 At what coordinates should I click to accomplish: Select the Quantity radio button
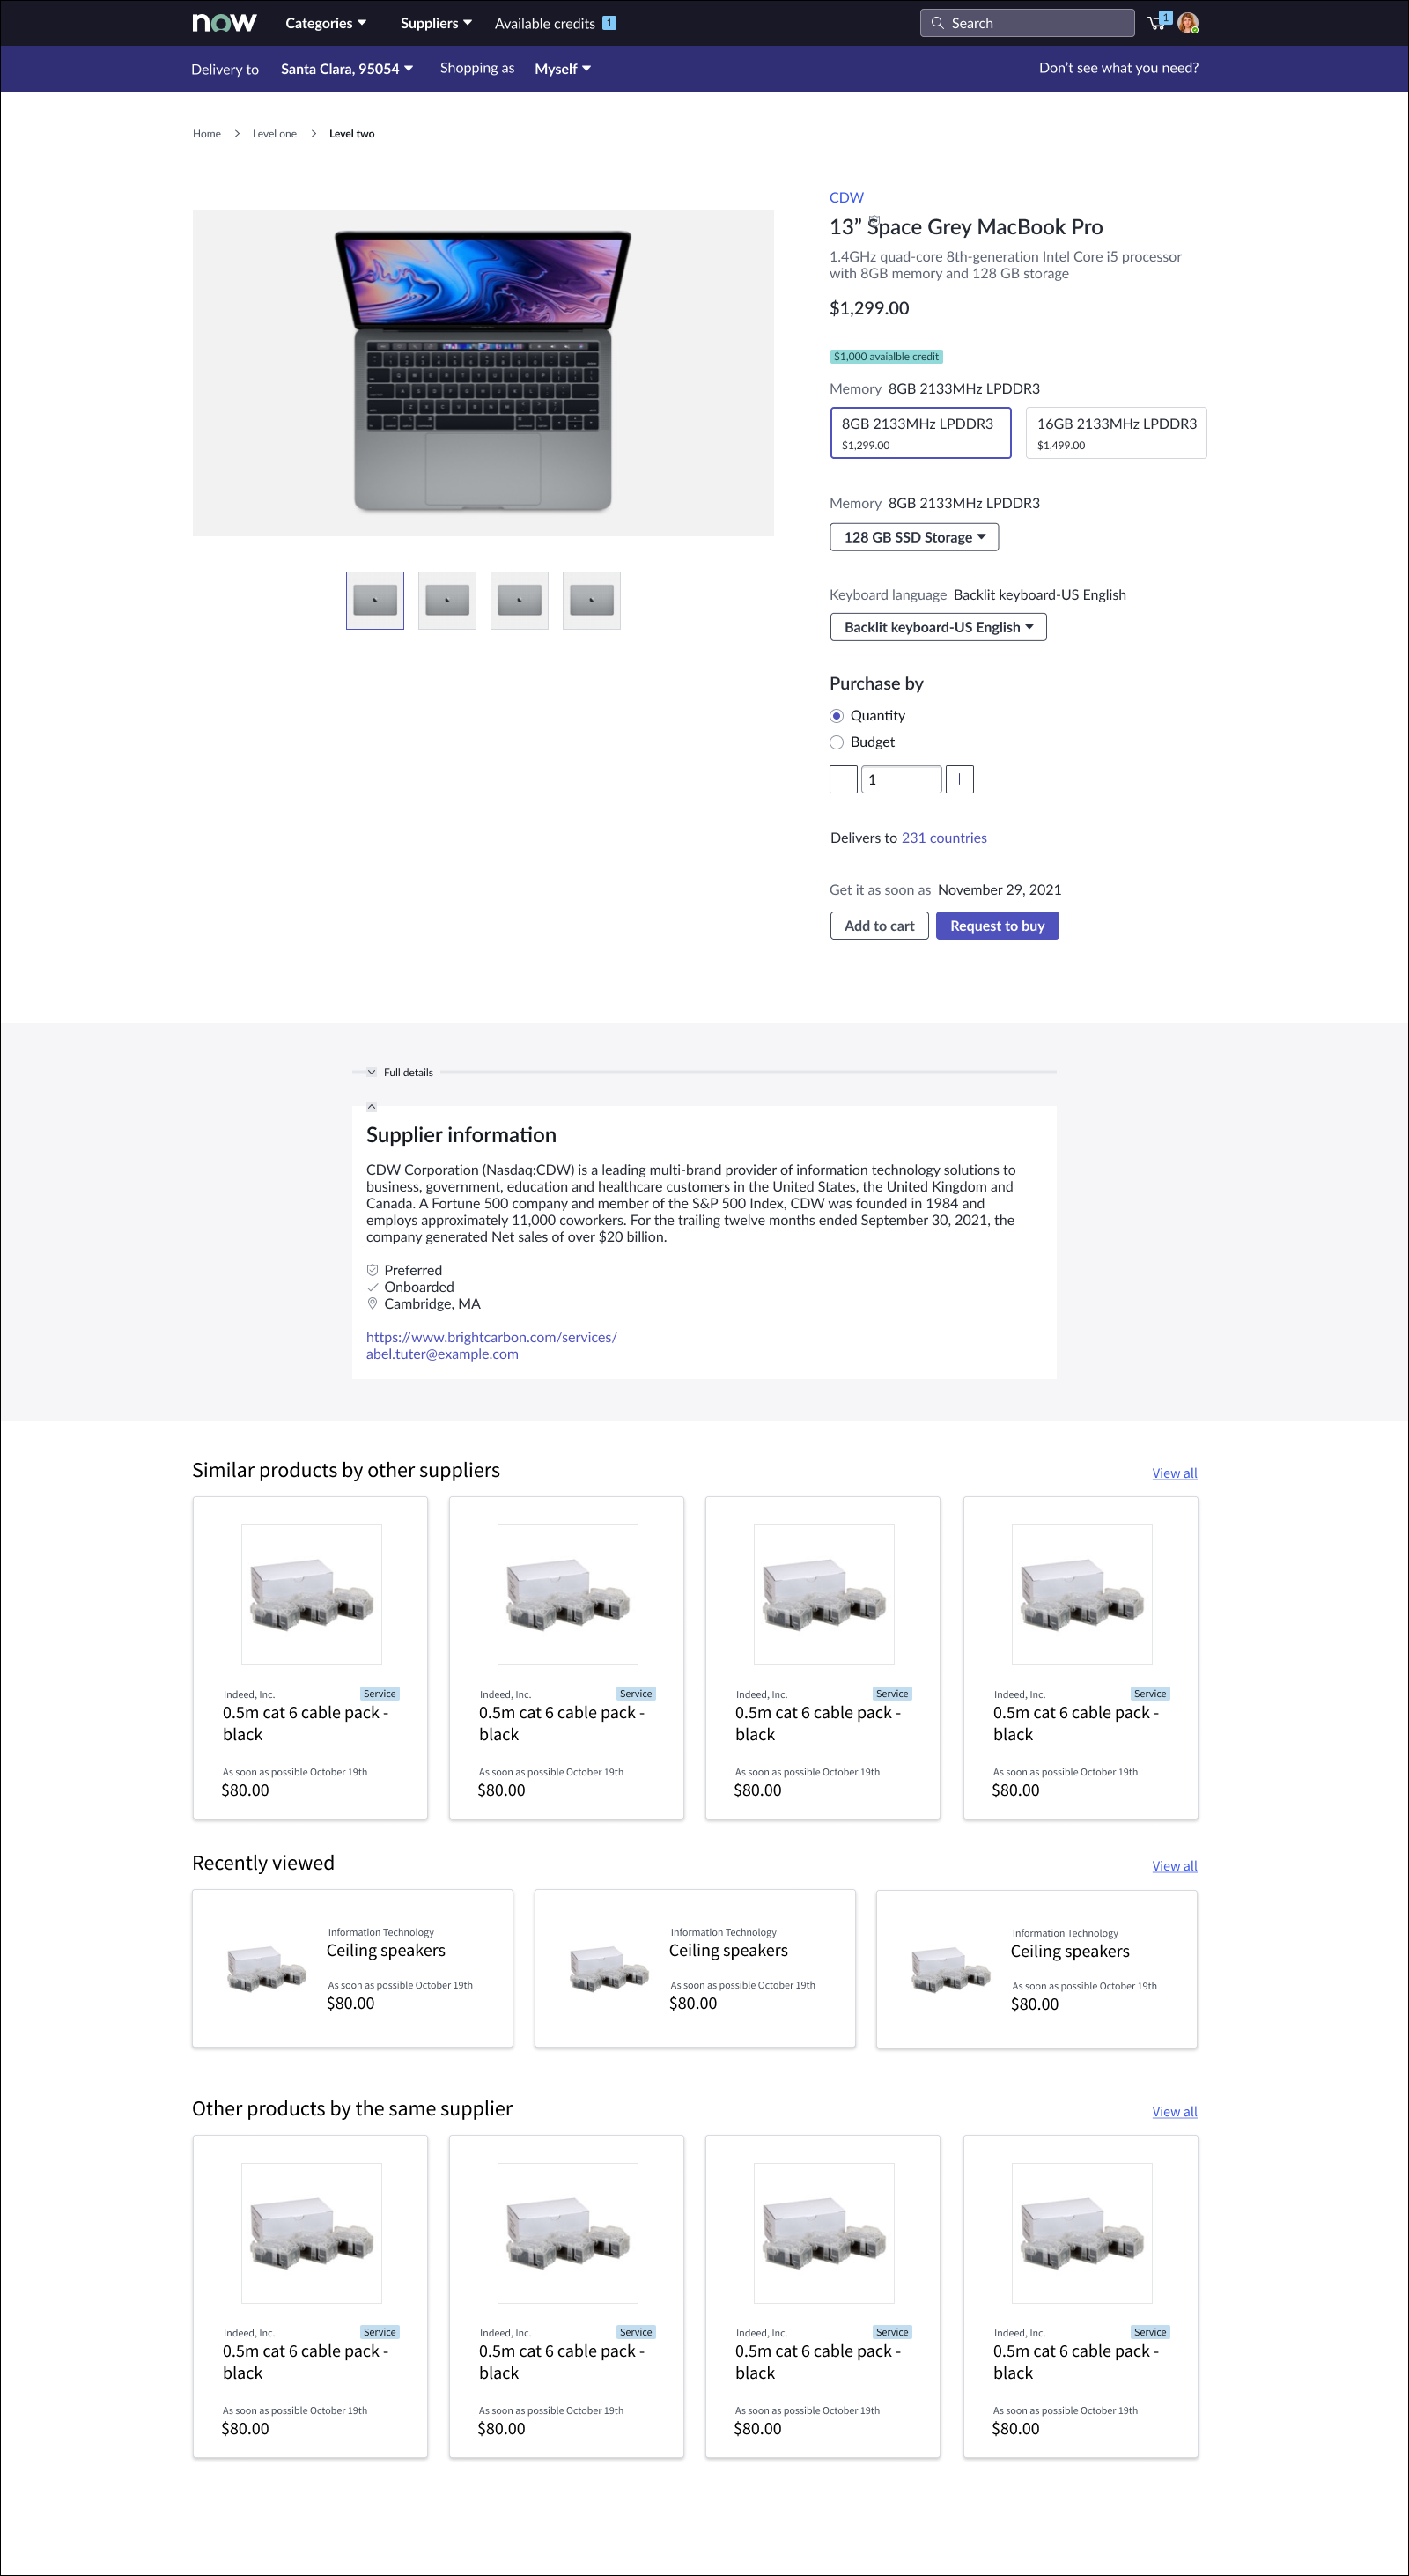[x=836, y=716]
